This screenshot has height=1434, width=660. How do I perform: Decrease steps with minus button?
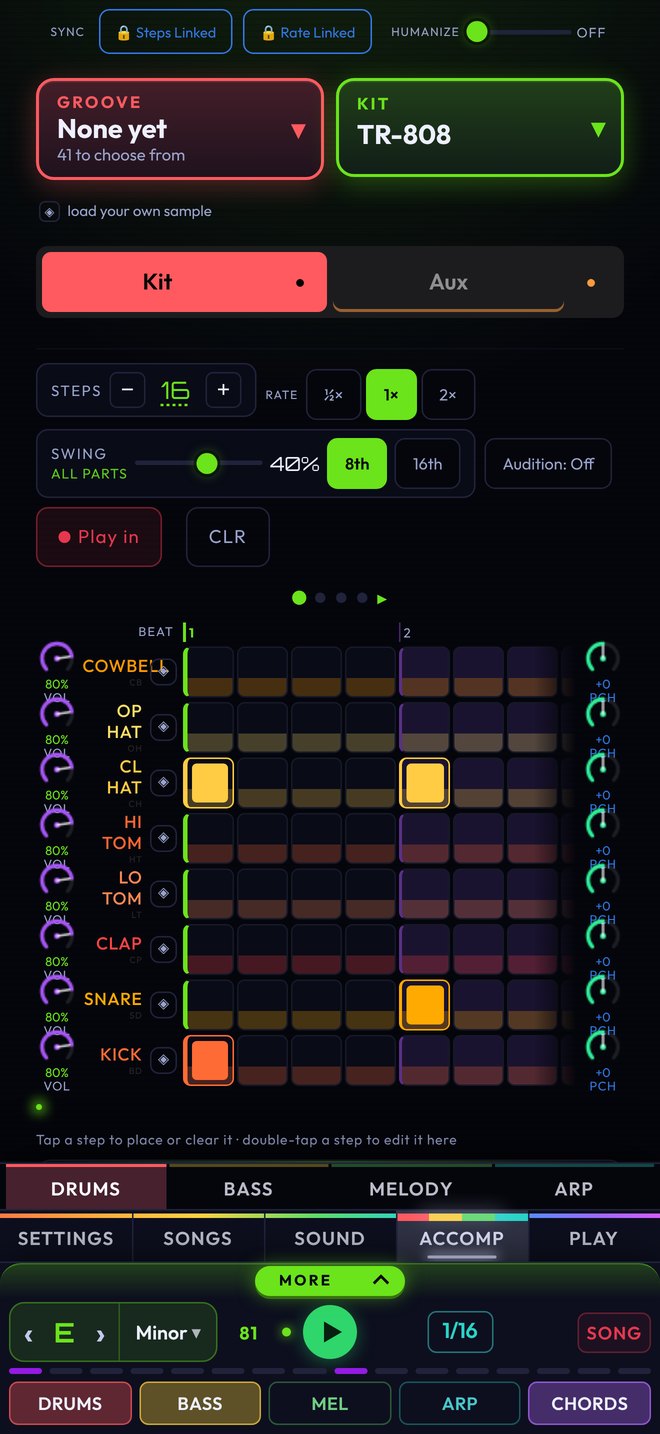pyautogui.click(x=128, y=390)
